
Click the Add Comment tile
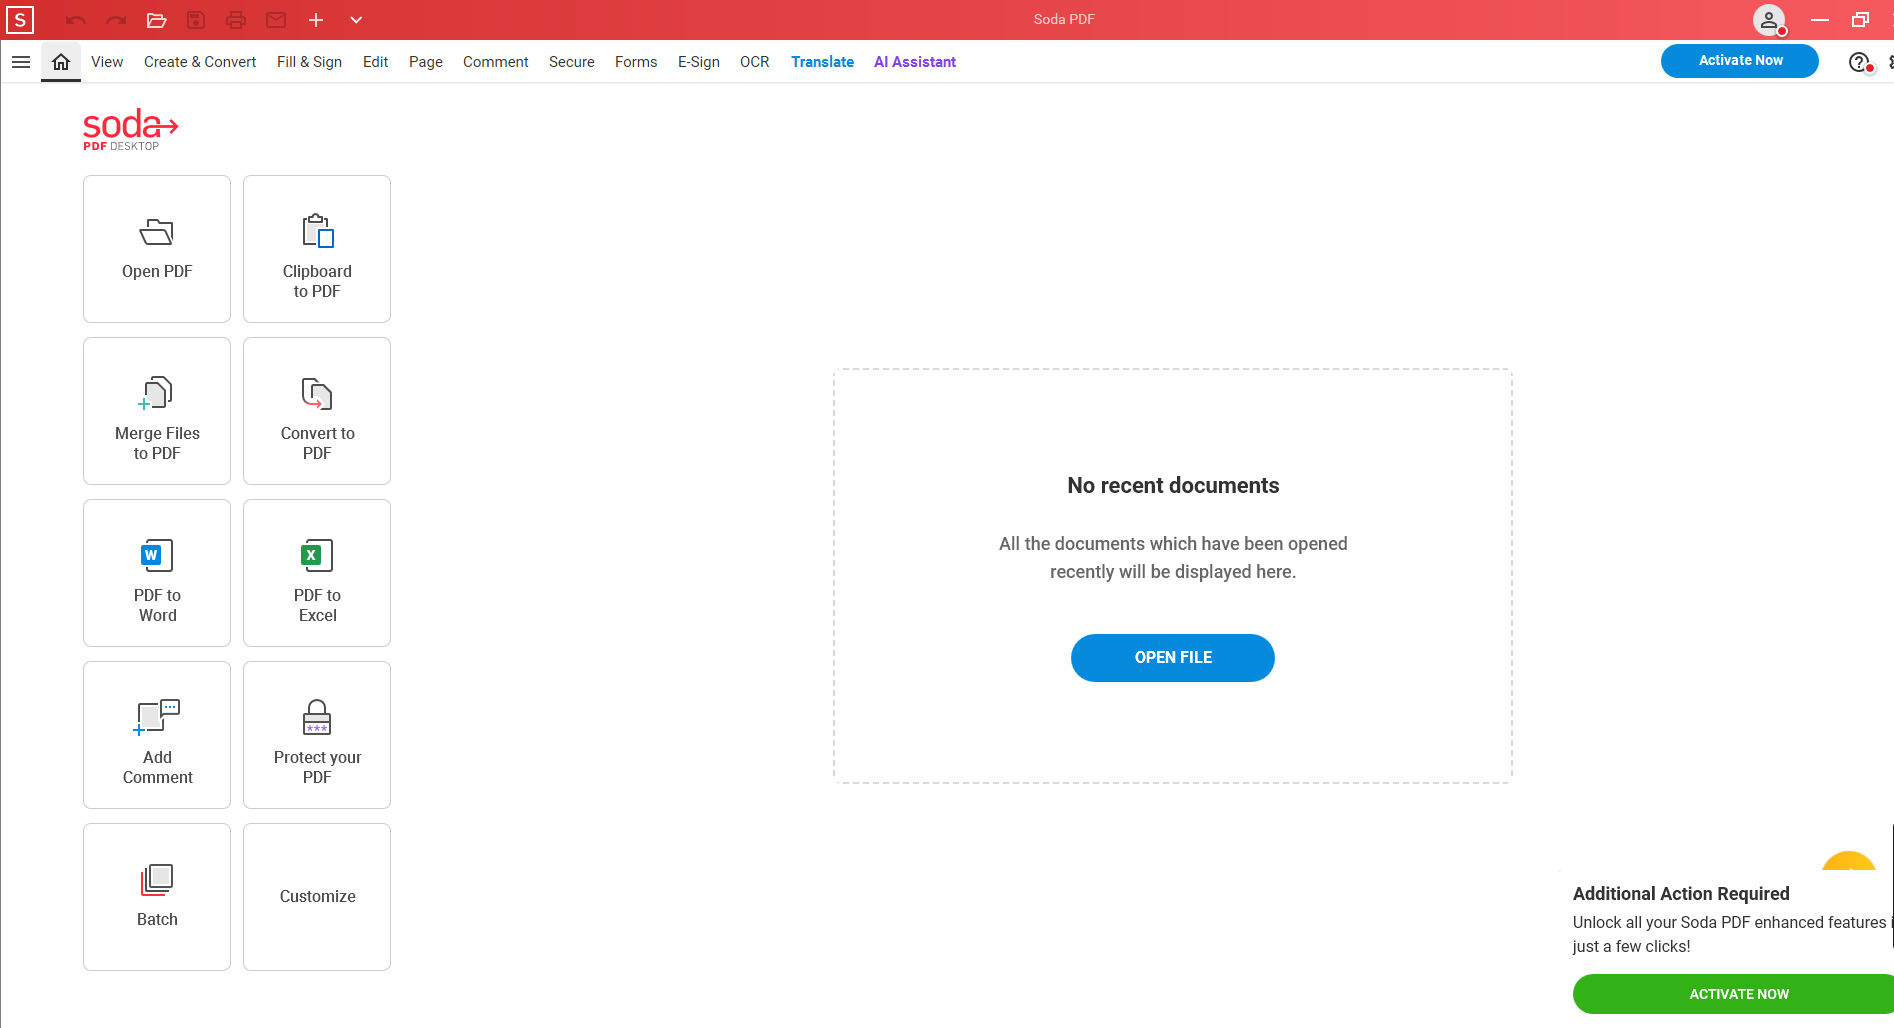pos(157,735)
